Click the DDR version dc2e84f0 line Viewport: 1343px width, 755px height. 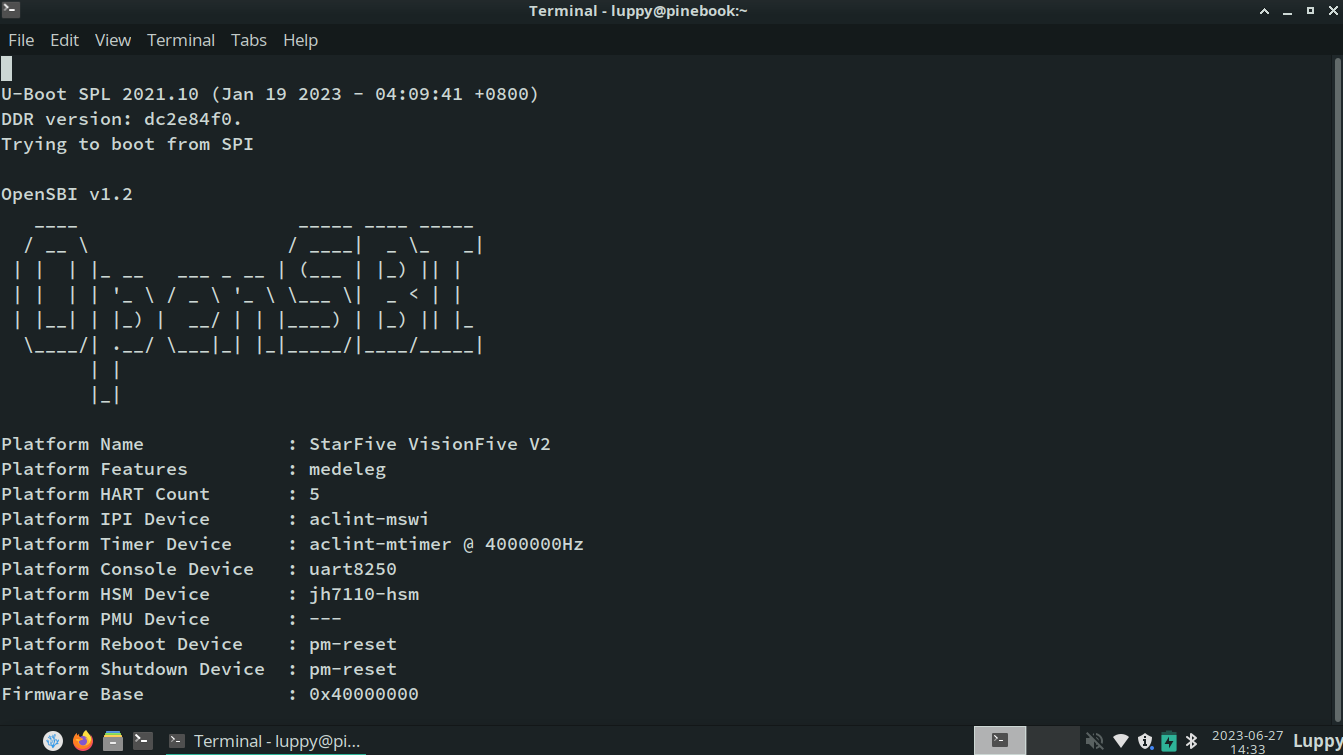122,119
